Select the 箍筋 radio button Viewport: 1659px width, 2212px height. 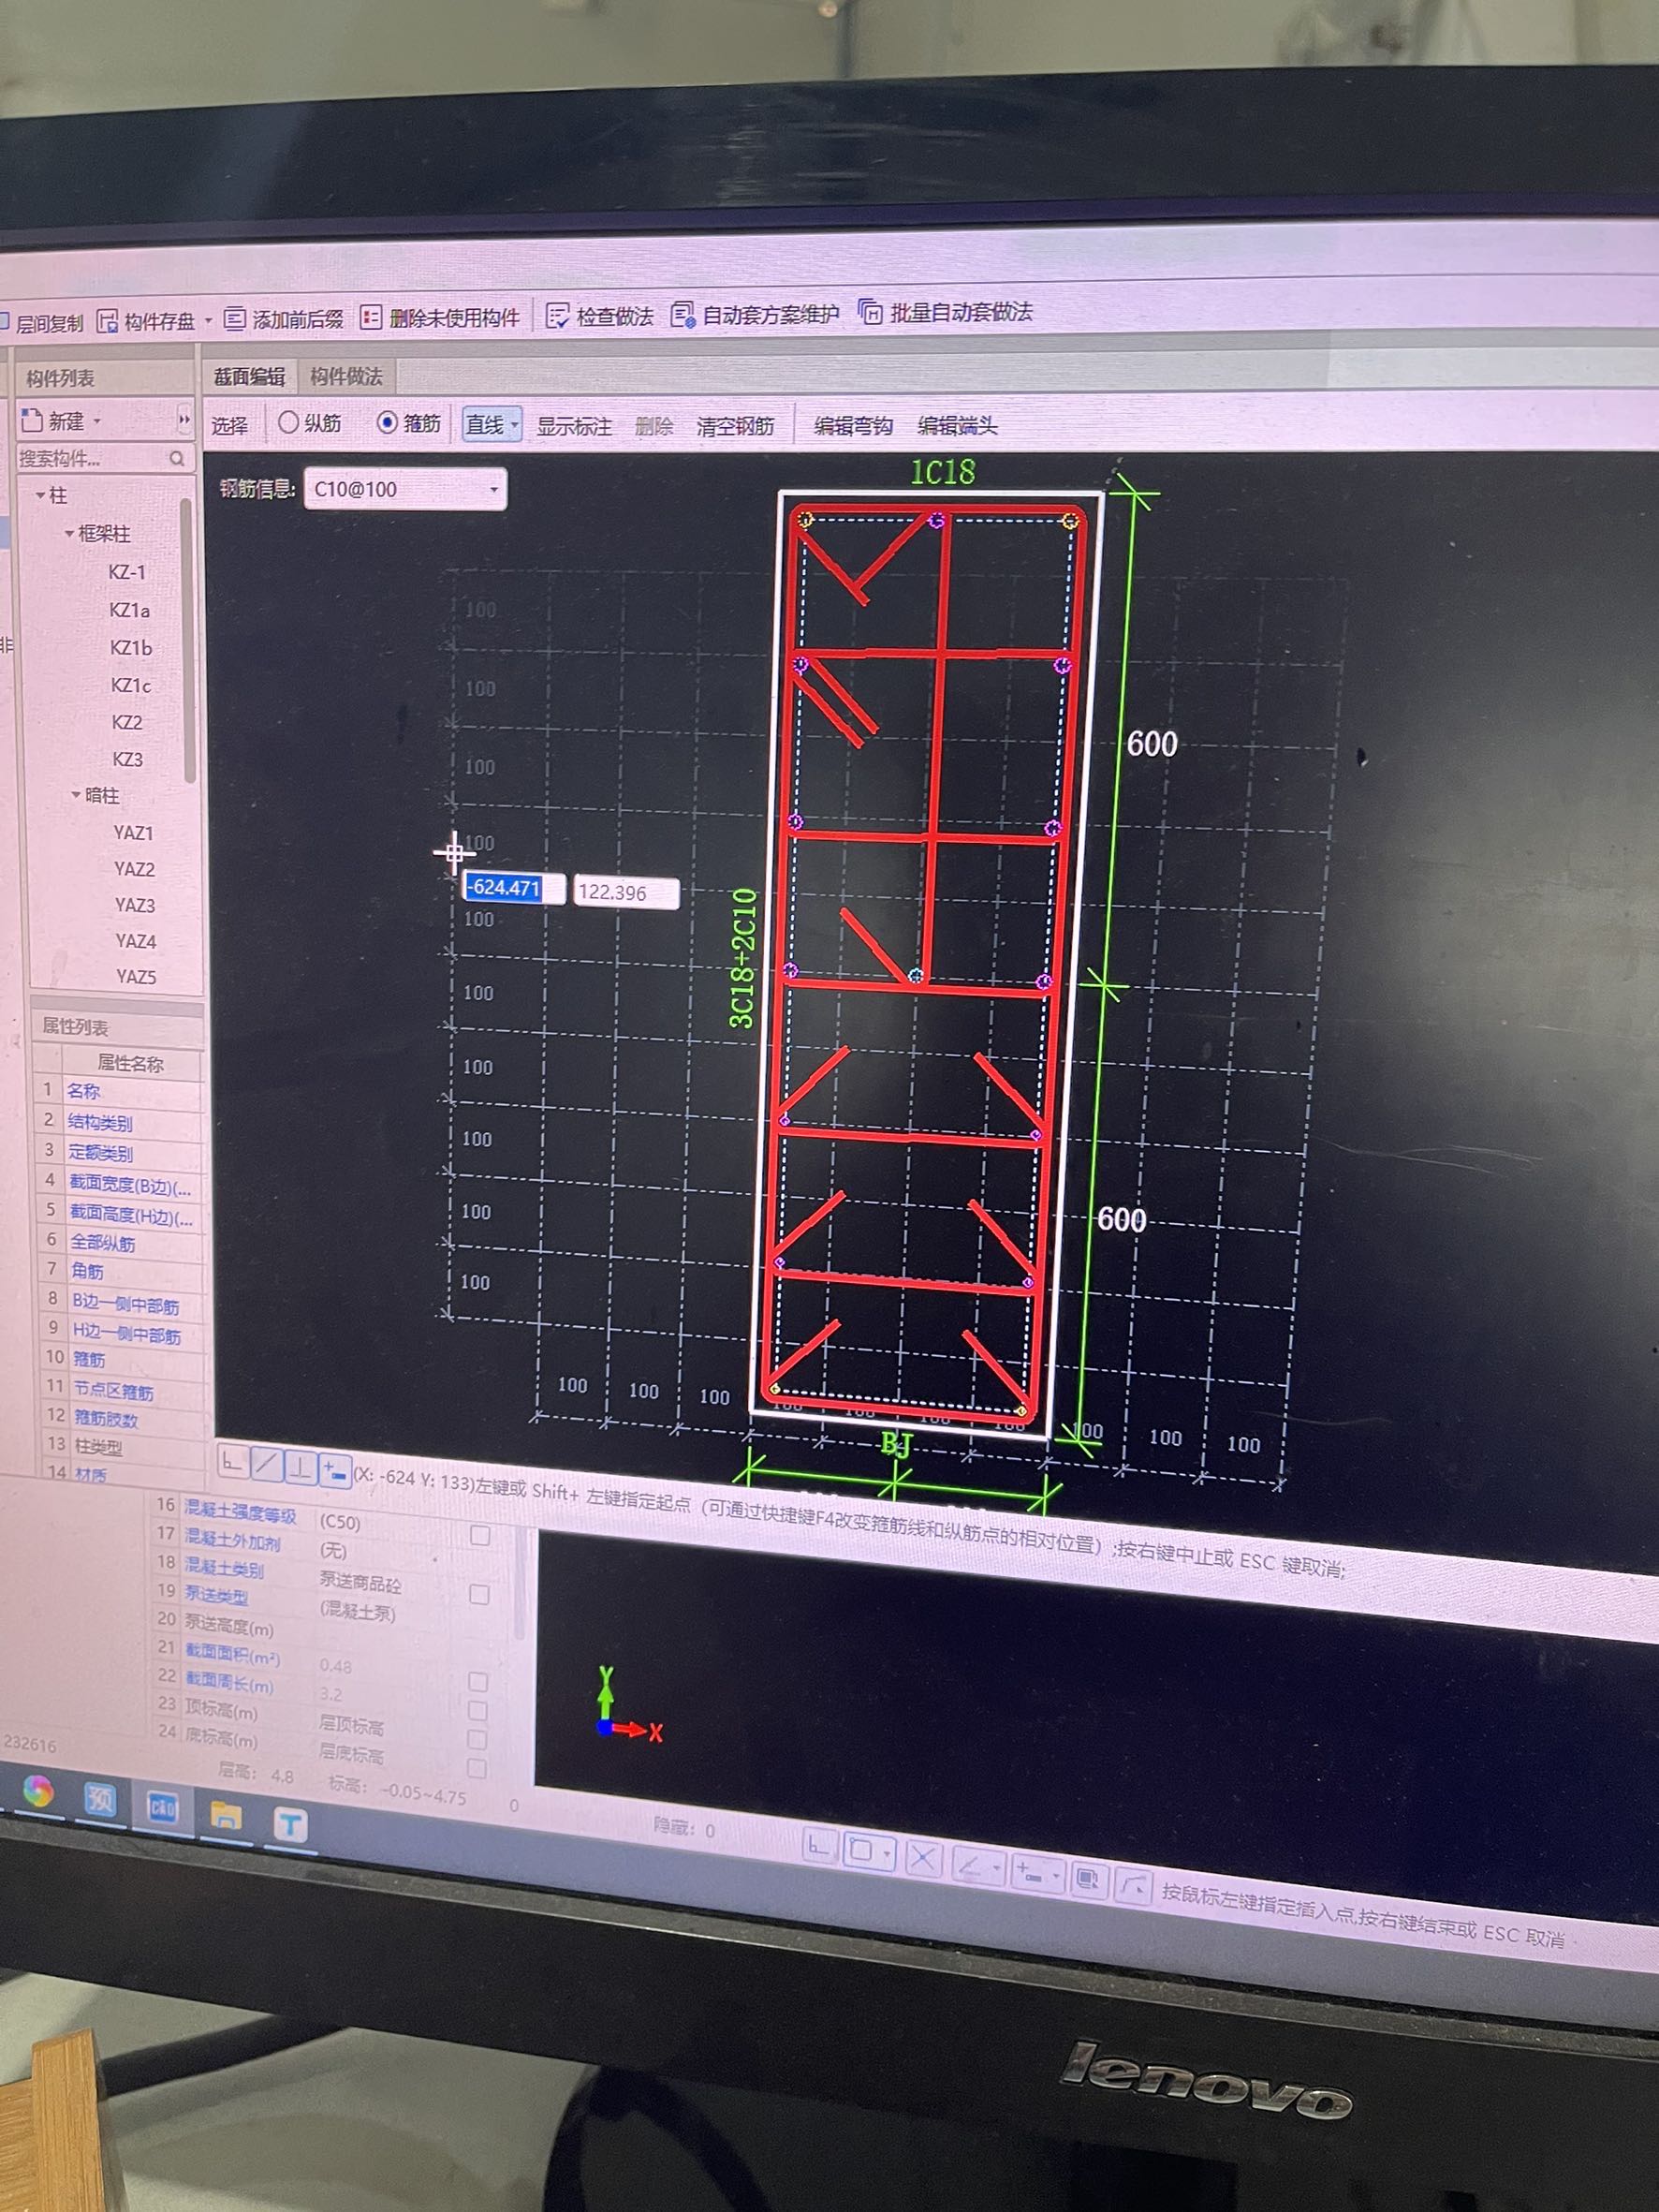pos(387,422)
